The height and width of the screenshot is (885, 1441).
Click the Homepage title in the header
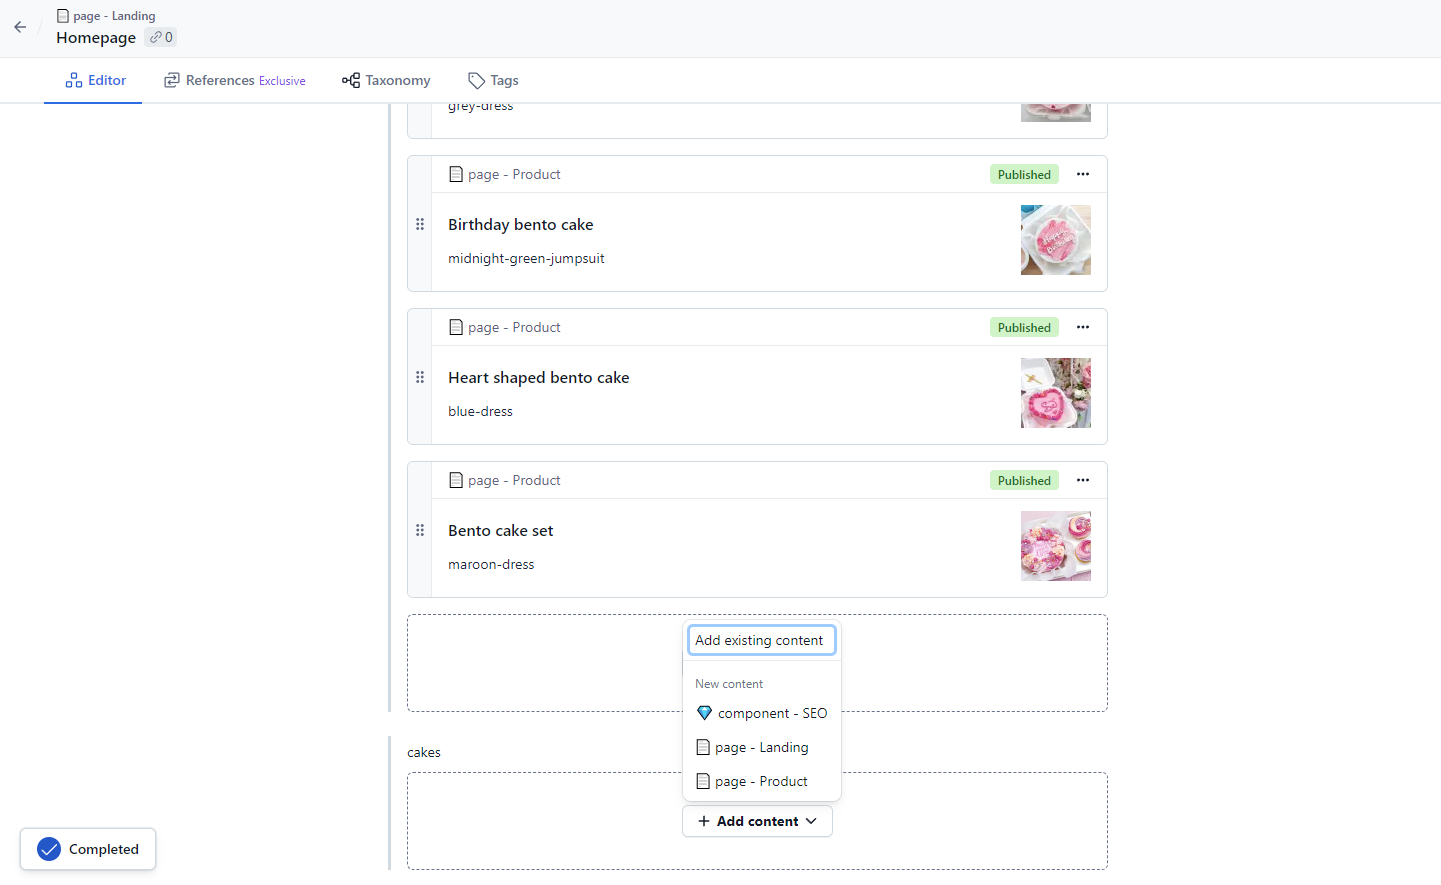point(96,37)
